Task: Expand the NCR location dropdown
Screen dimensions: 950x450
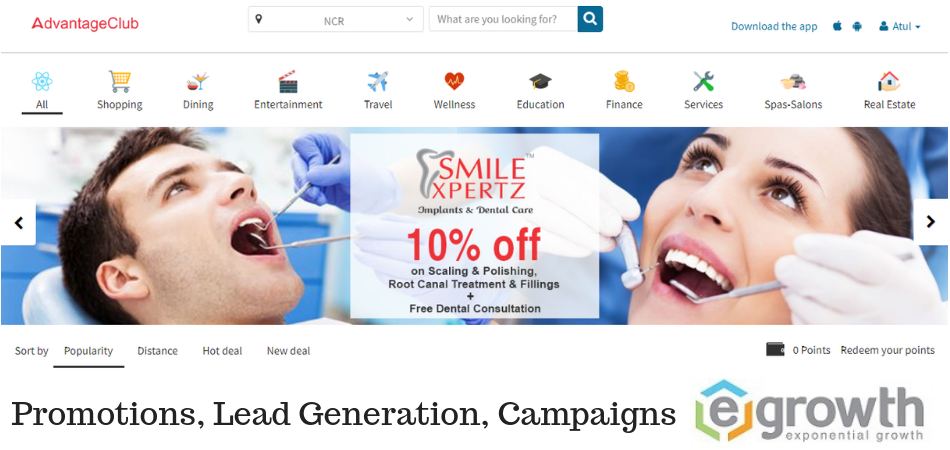Action: pos(336,19)
